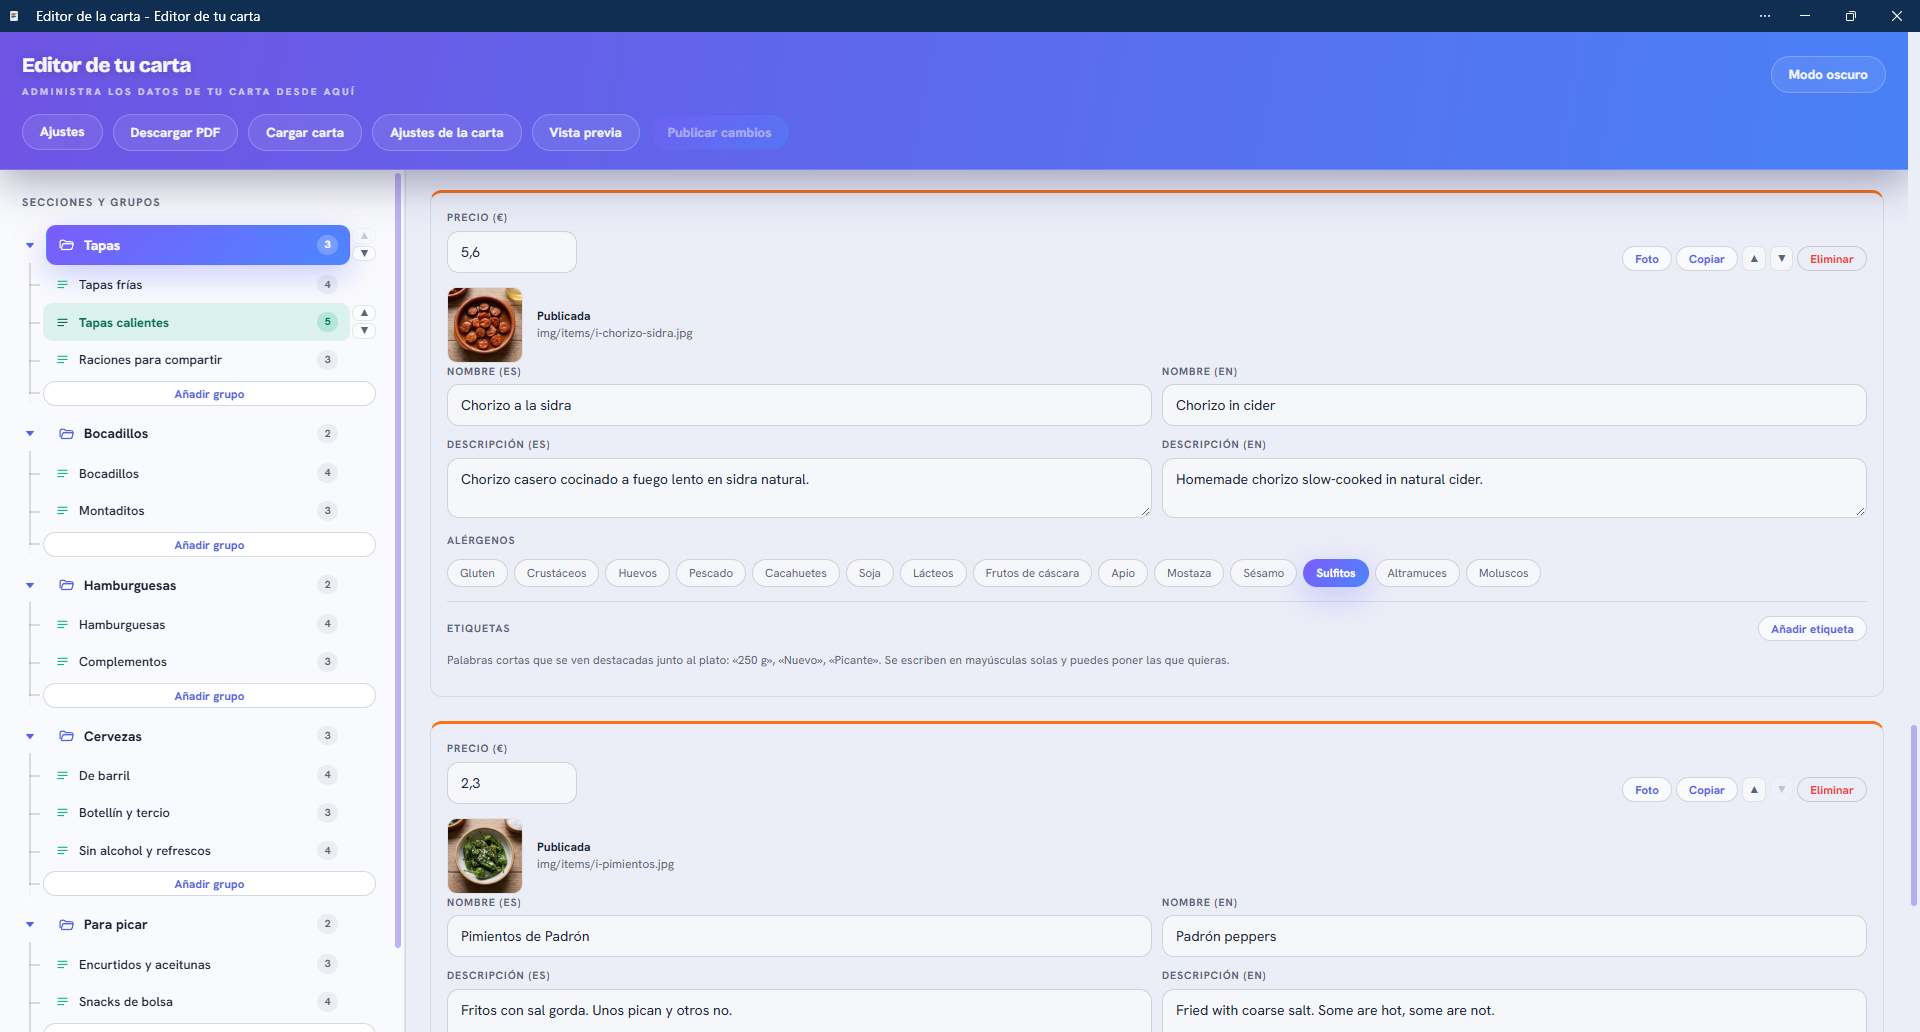Move Chorizo a la sidra item down

pyautogui.click(x=1781, y=259)
